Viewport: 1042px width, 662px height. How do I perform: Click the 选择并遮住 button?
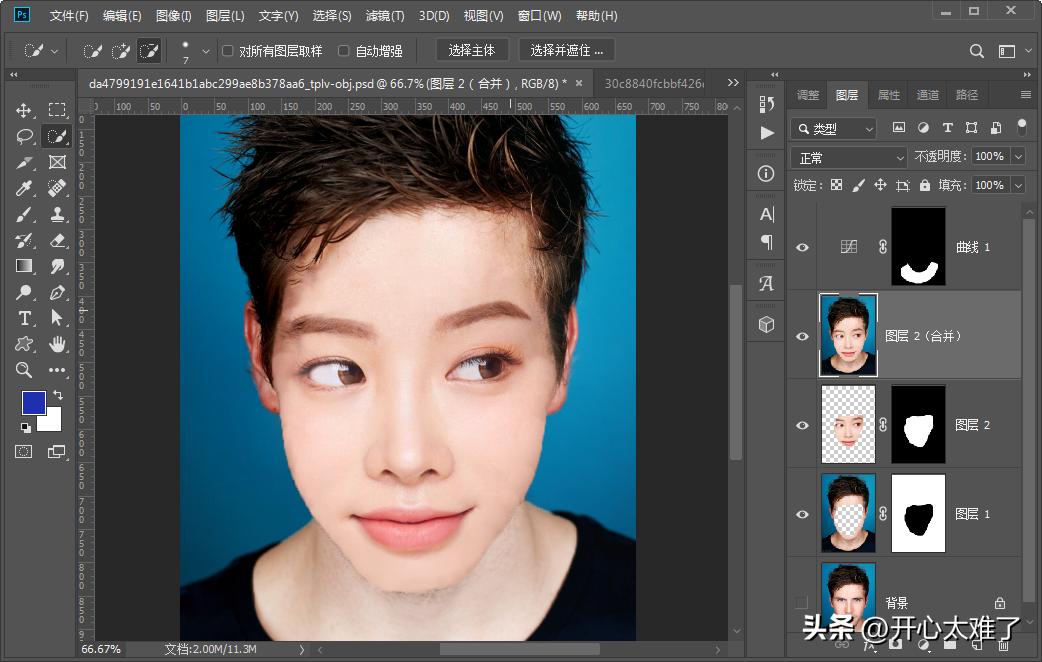(566, 50)
